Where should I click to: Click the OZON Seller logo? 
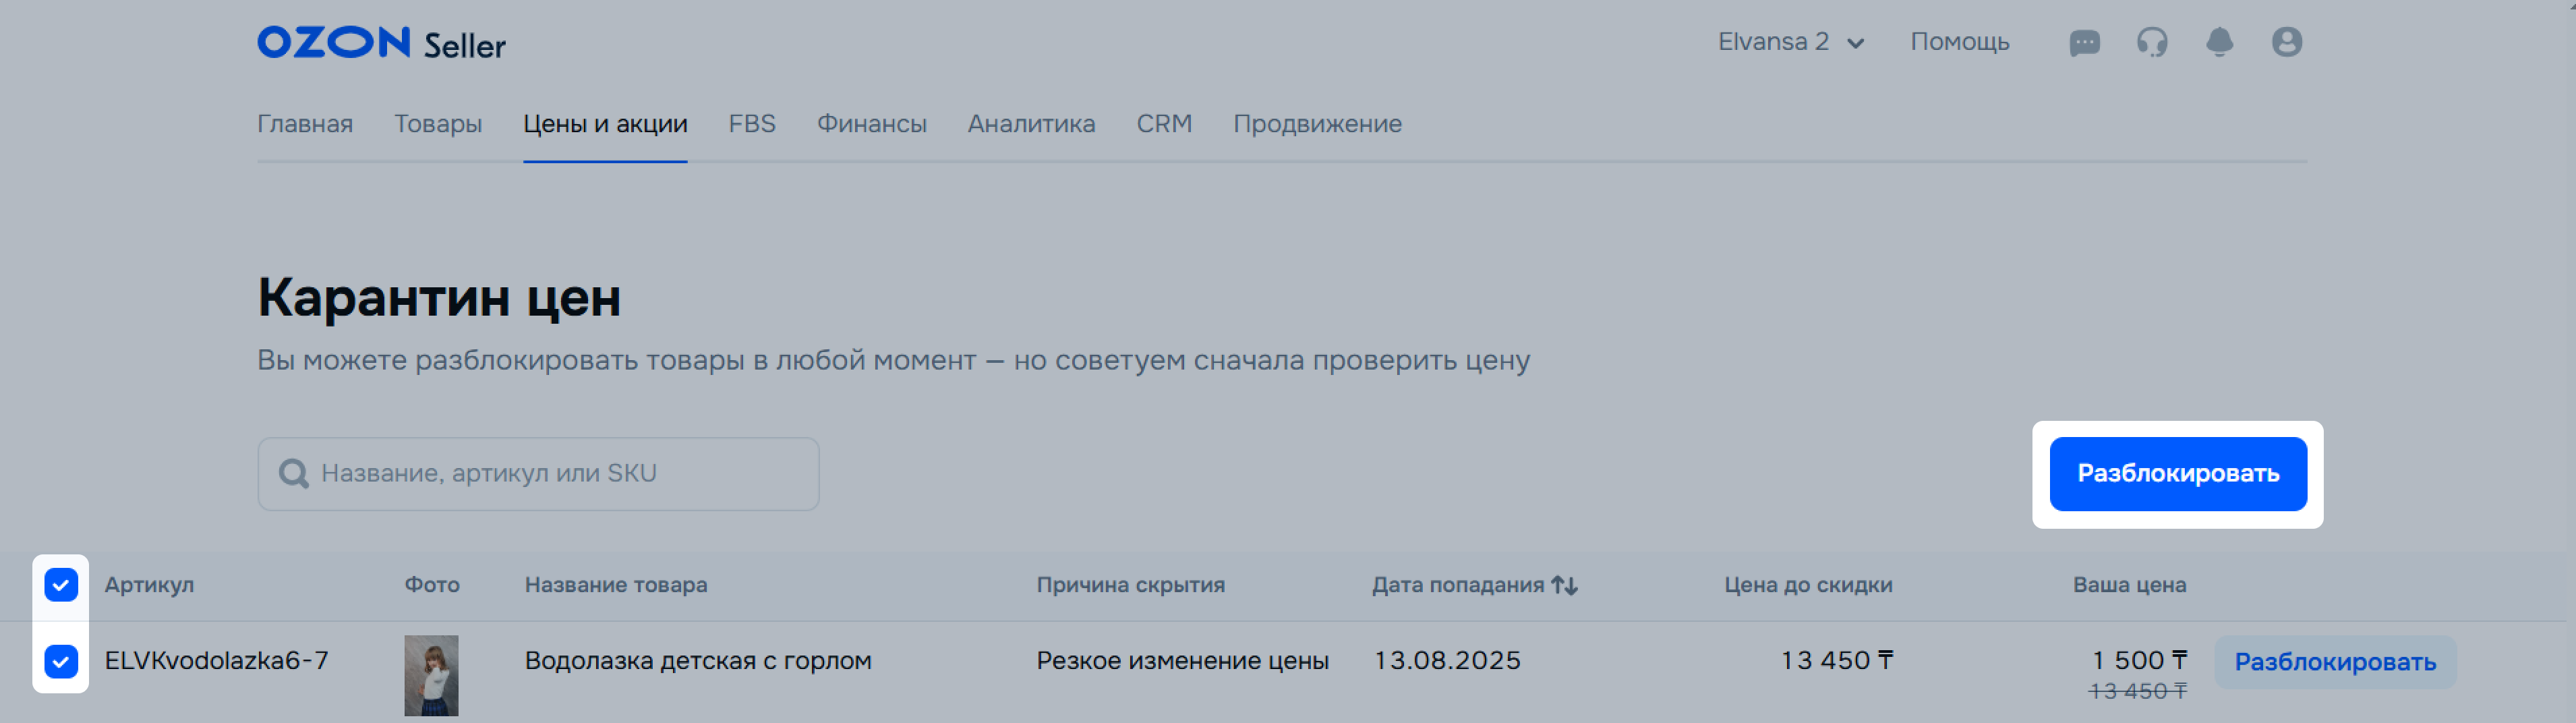coord(381,43)
